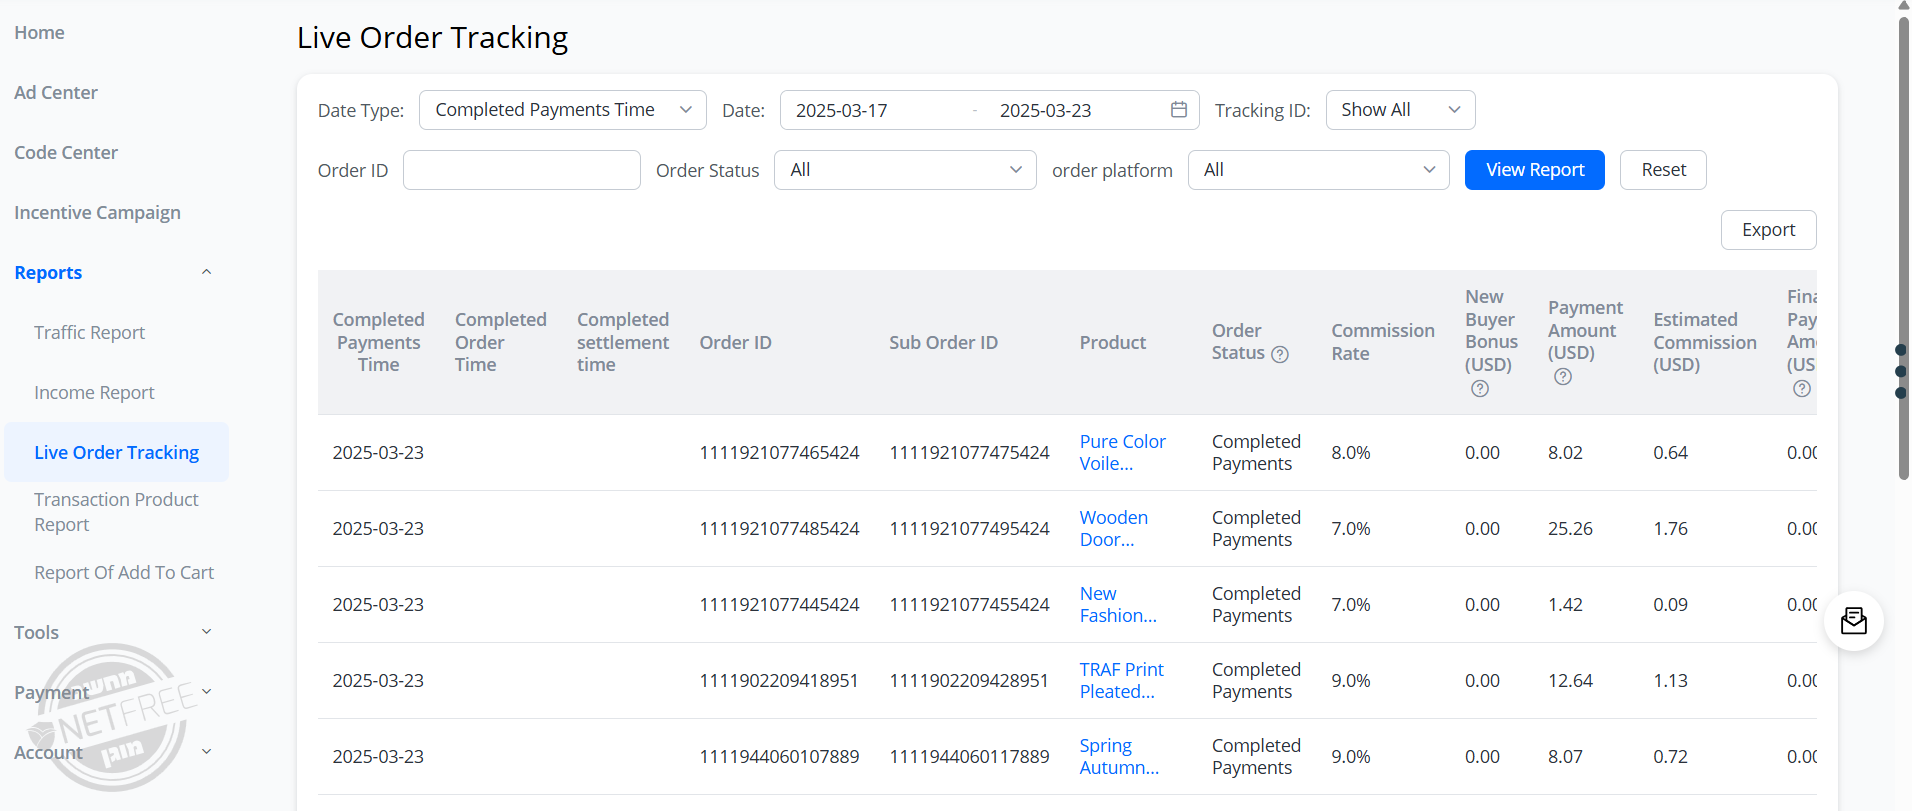Image resolution: width=1912 pixels, height=811 pixels.
Task: Open the order platform dropdown
Action: (x=1317, y=170)
